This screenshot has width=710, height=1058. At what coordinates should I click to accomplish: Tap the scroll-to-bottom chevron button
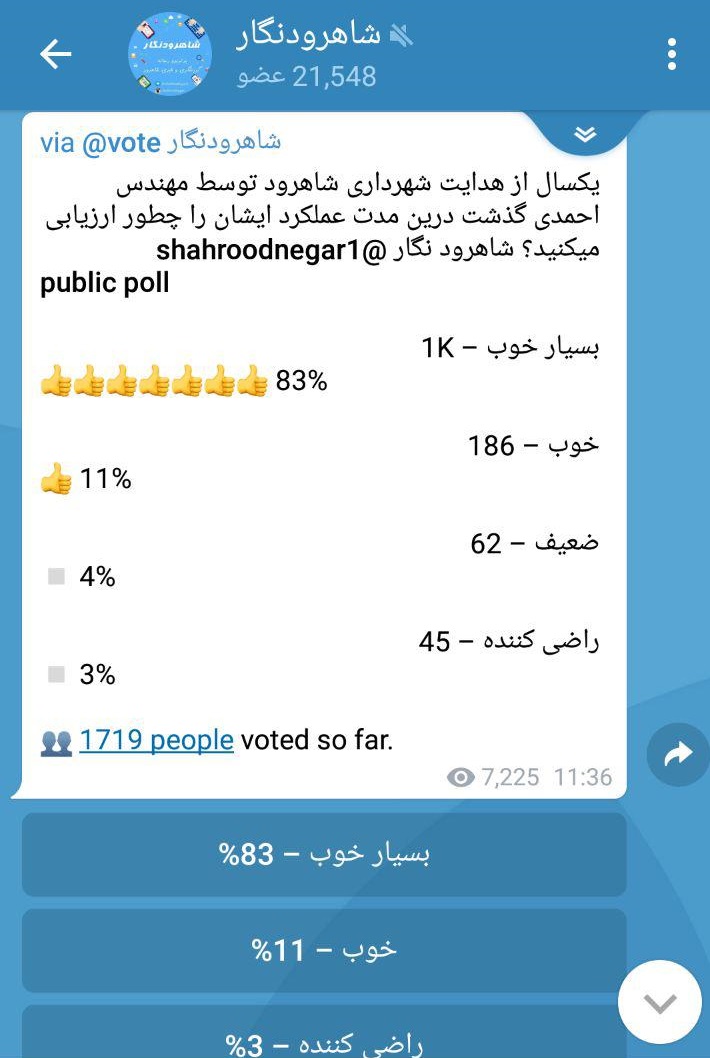660,1003
